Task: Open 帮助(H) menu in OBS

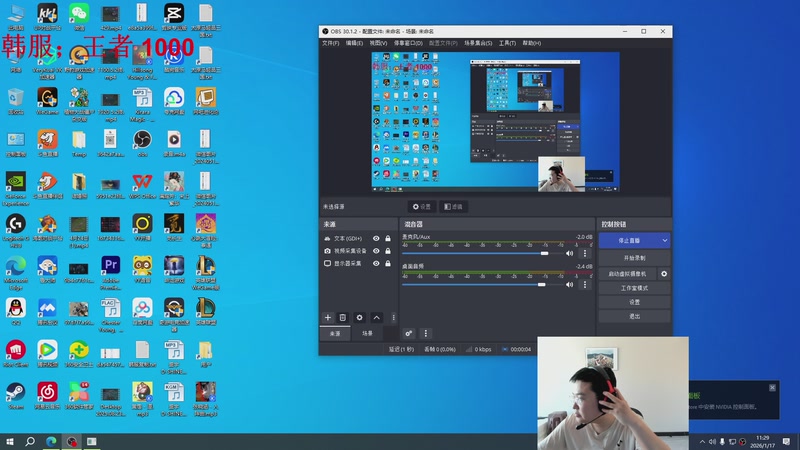Action: [532, 43]
